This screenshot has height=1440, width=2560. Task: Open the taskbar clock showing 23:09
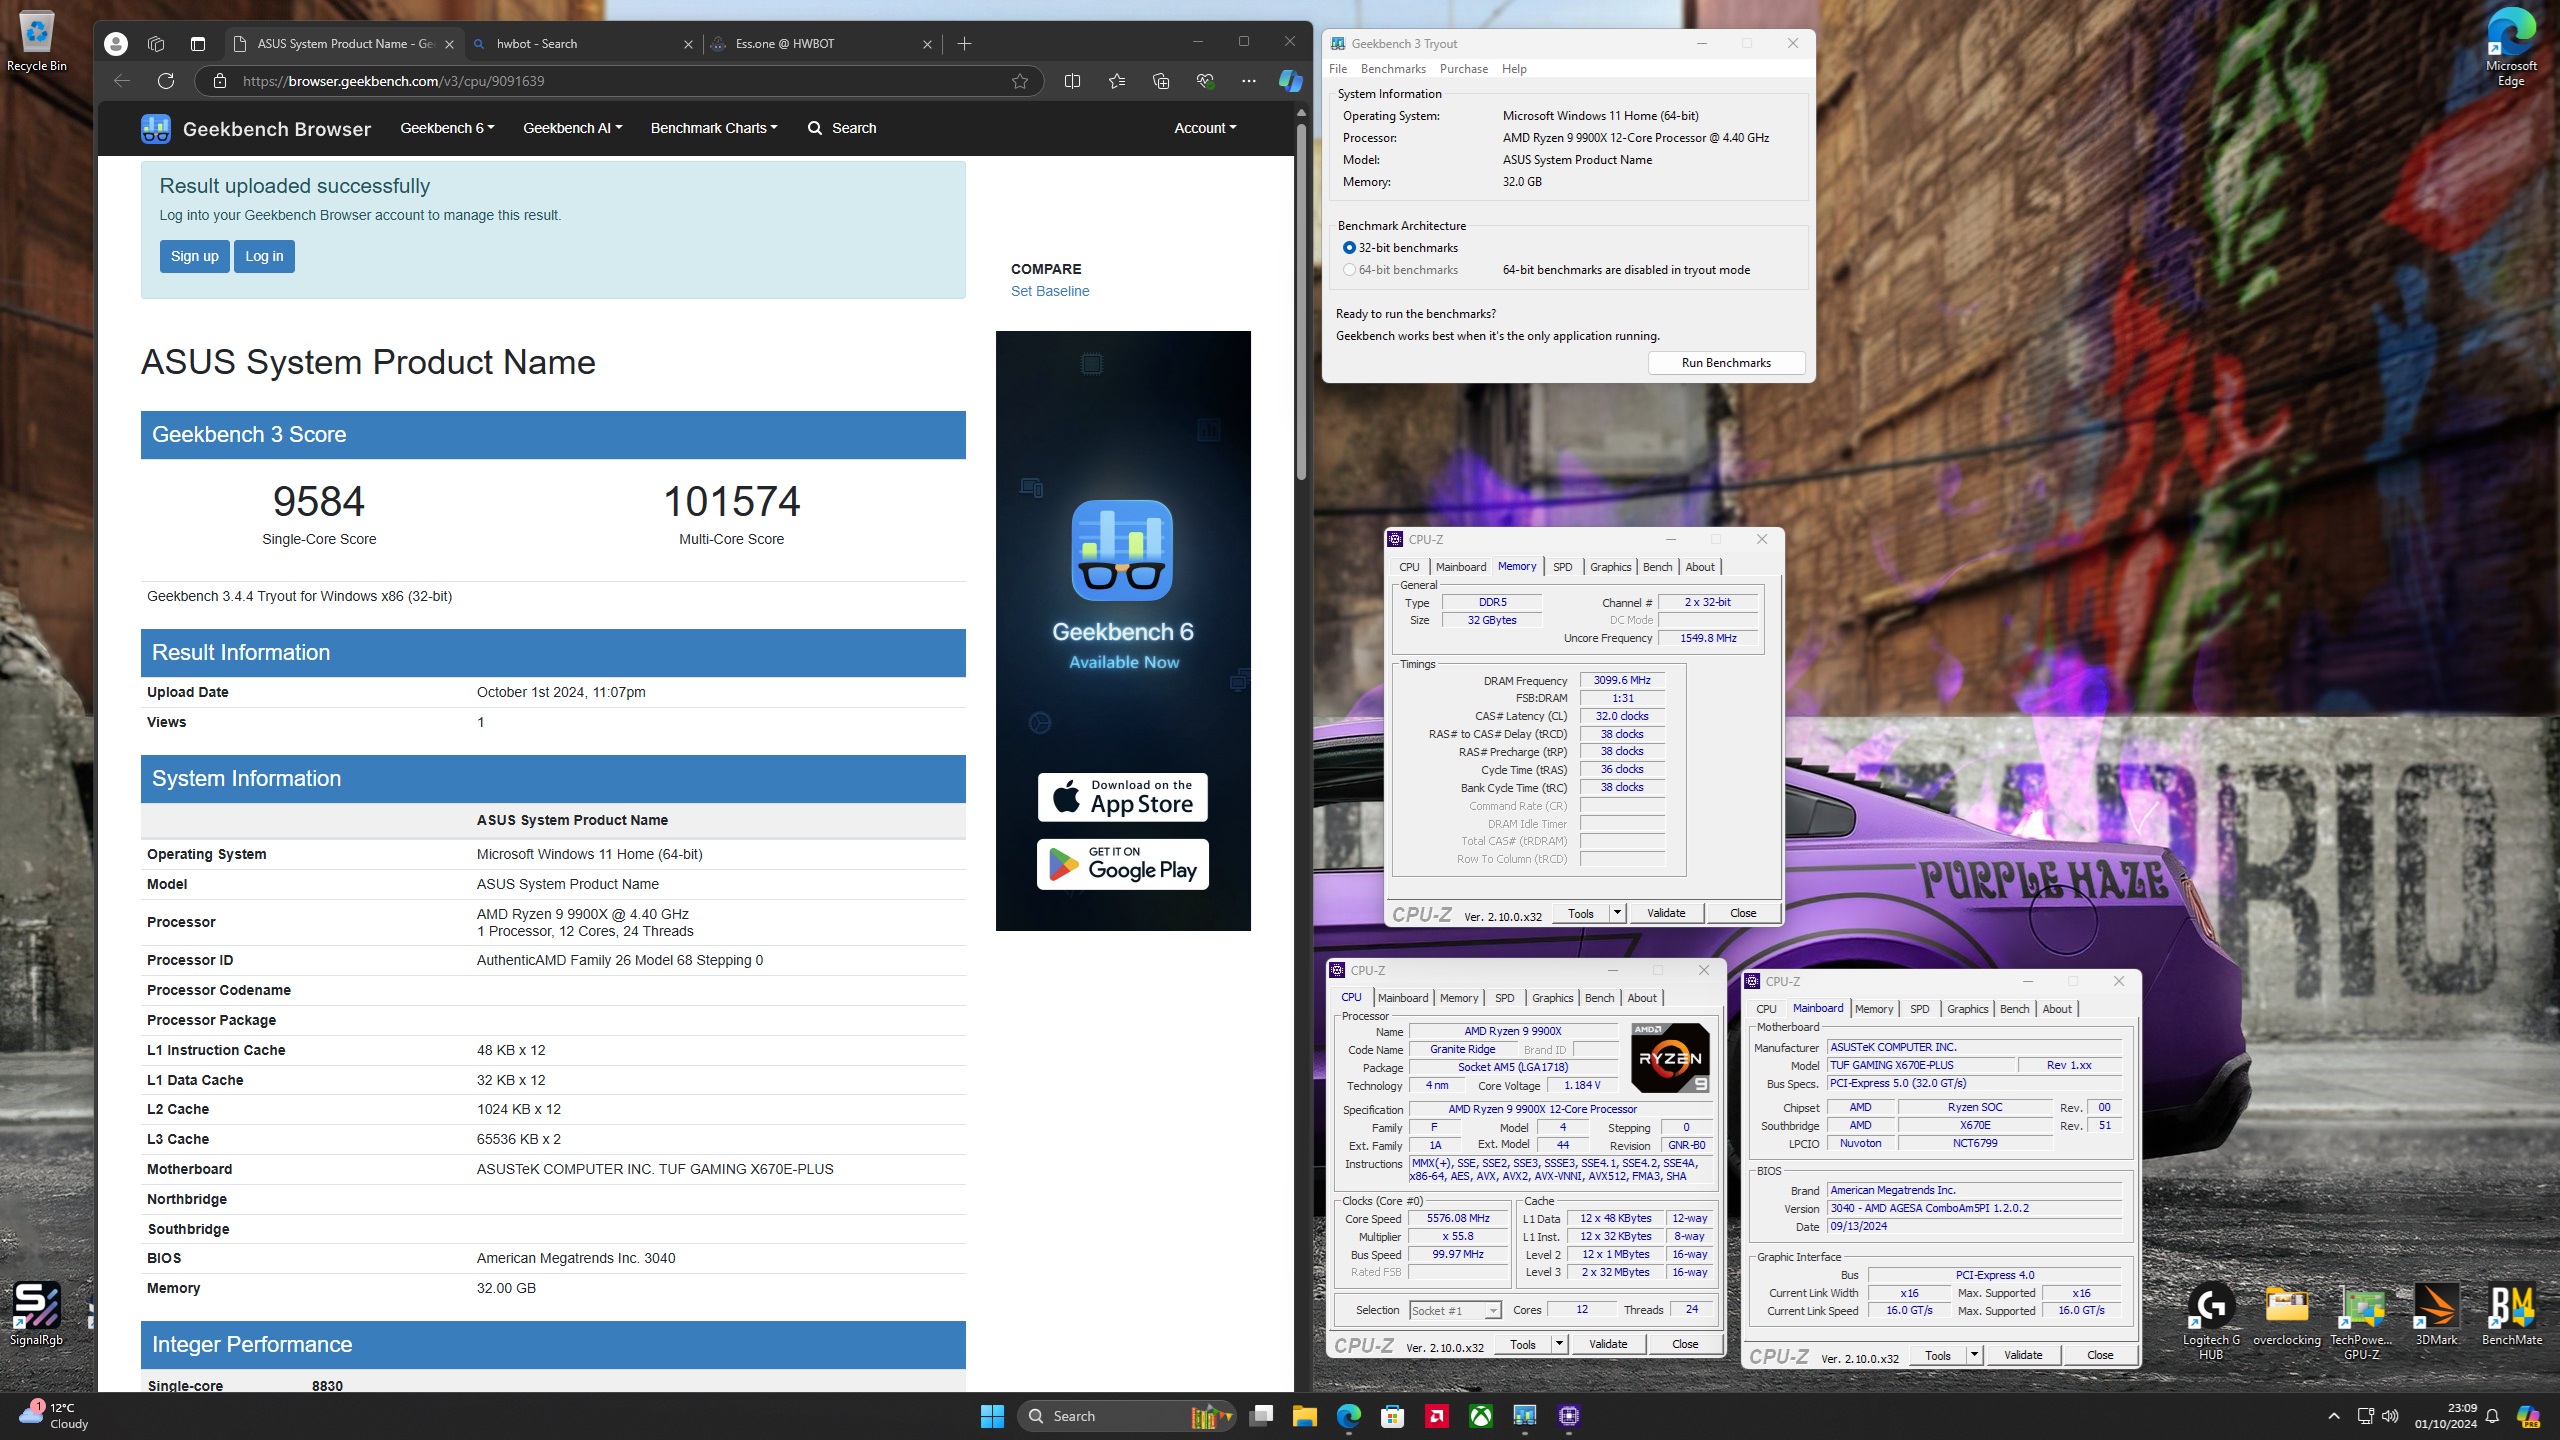point(2445,1416)
